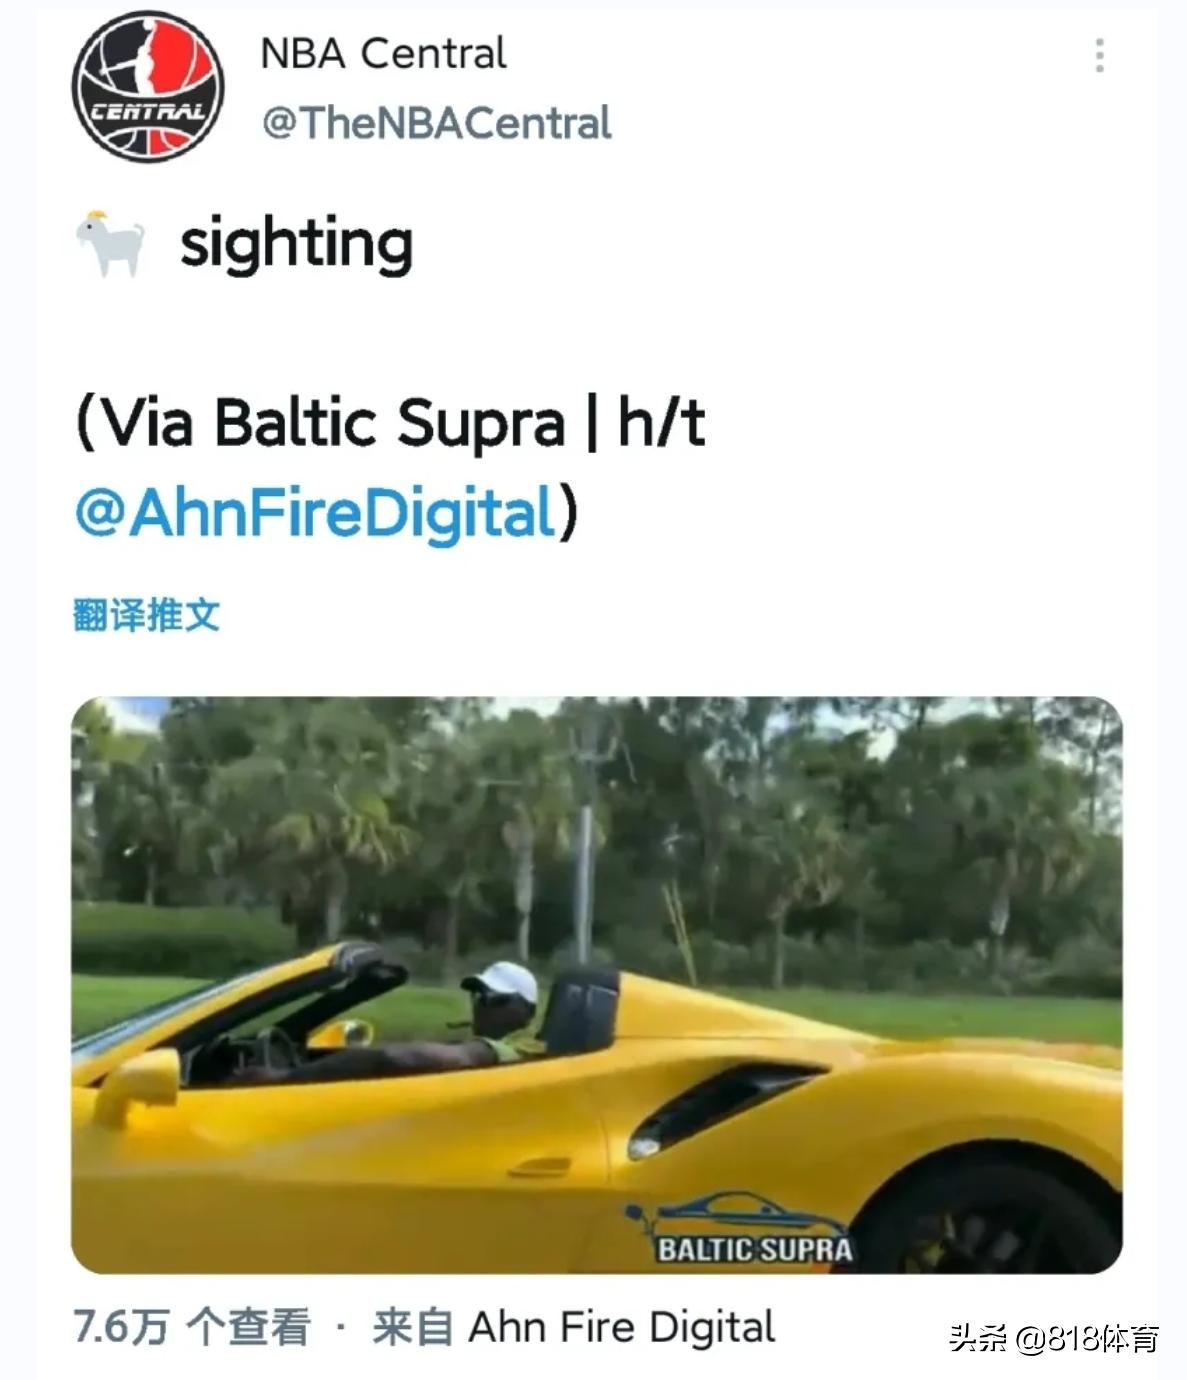Click the 头条 @818体育 watermark
The height and width of the screenshot is (1380, 1187).
coord(1054,1338)
